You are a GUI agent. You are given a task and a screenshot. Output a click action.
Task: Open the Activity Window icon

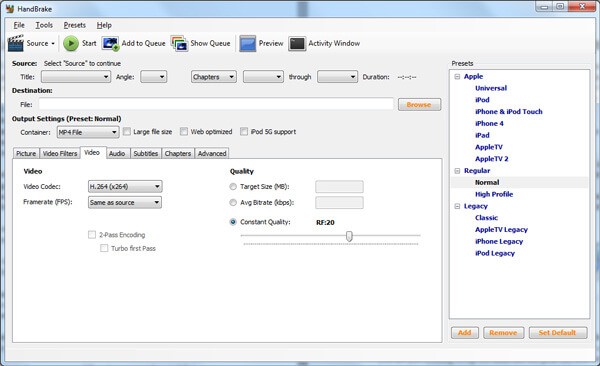(297, 43)
